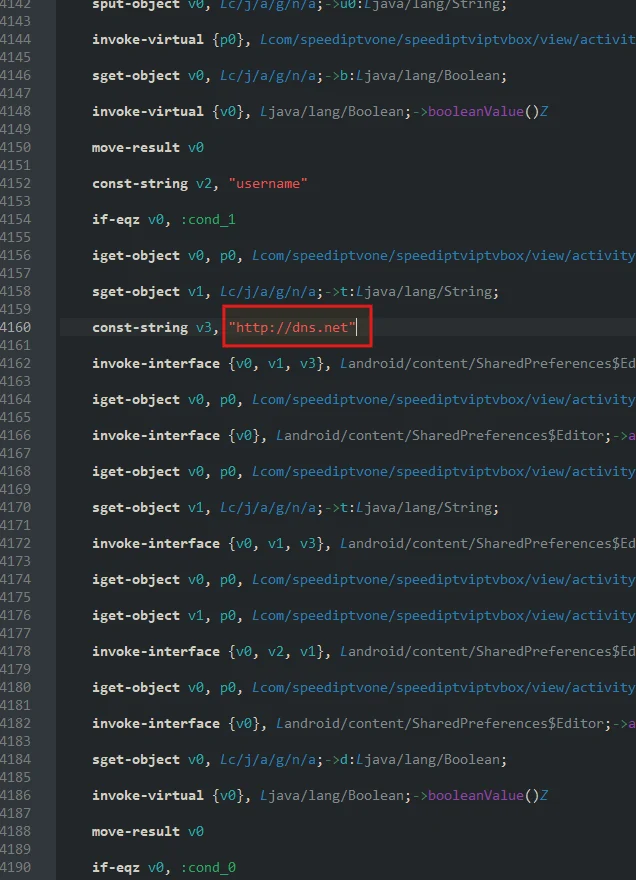Image resolution: width=636 pixels, height=880 pixels.
Task: Click line number 4178 in the gutter
Action: point(16,651)
